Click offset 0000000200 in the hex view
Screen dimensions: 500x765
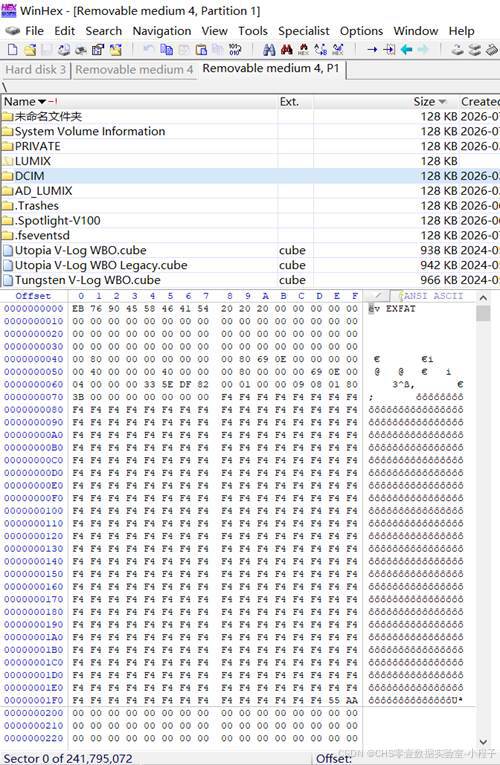point(34,713)
